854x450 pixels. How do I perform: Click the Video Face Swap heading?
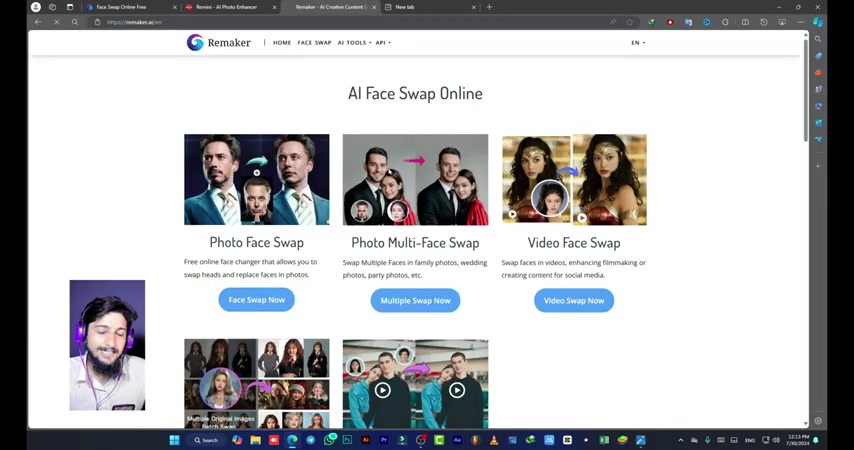click(x=574, y=242)
